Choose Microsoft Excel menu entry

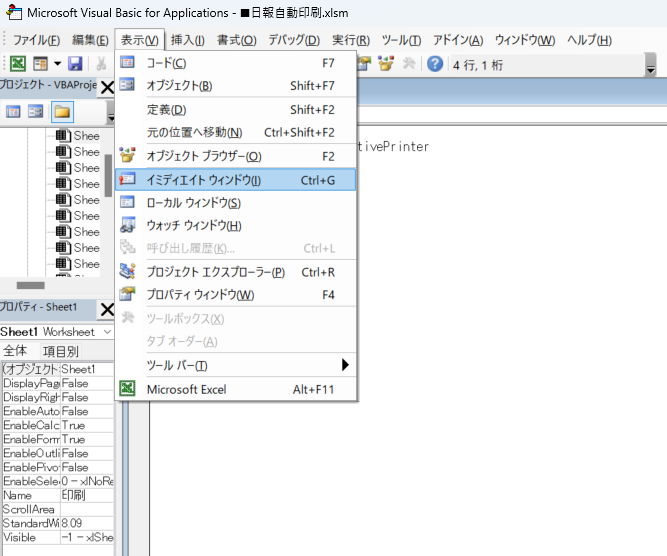tap(236, 389)
